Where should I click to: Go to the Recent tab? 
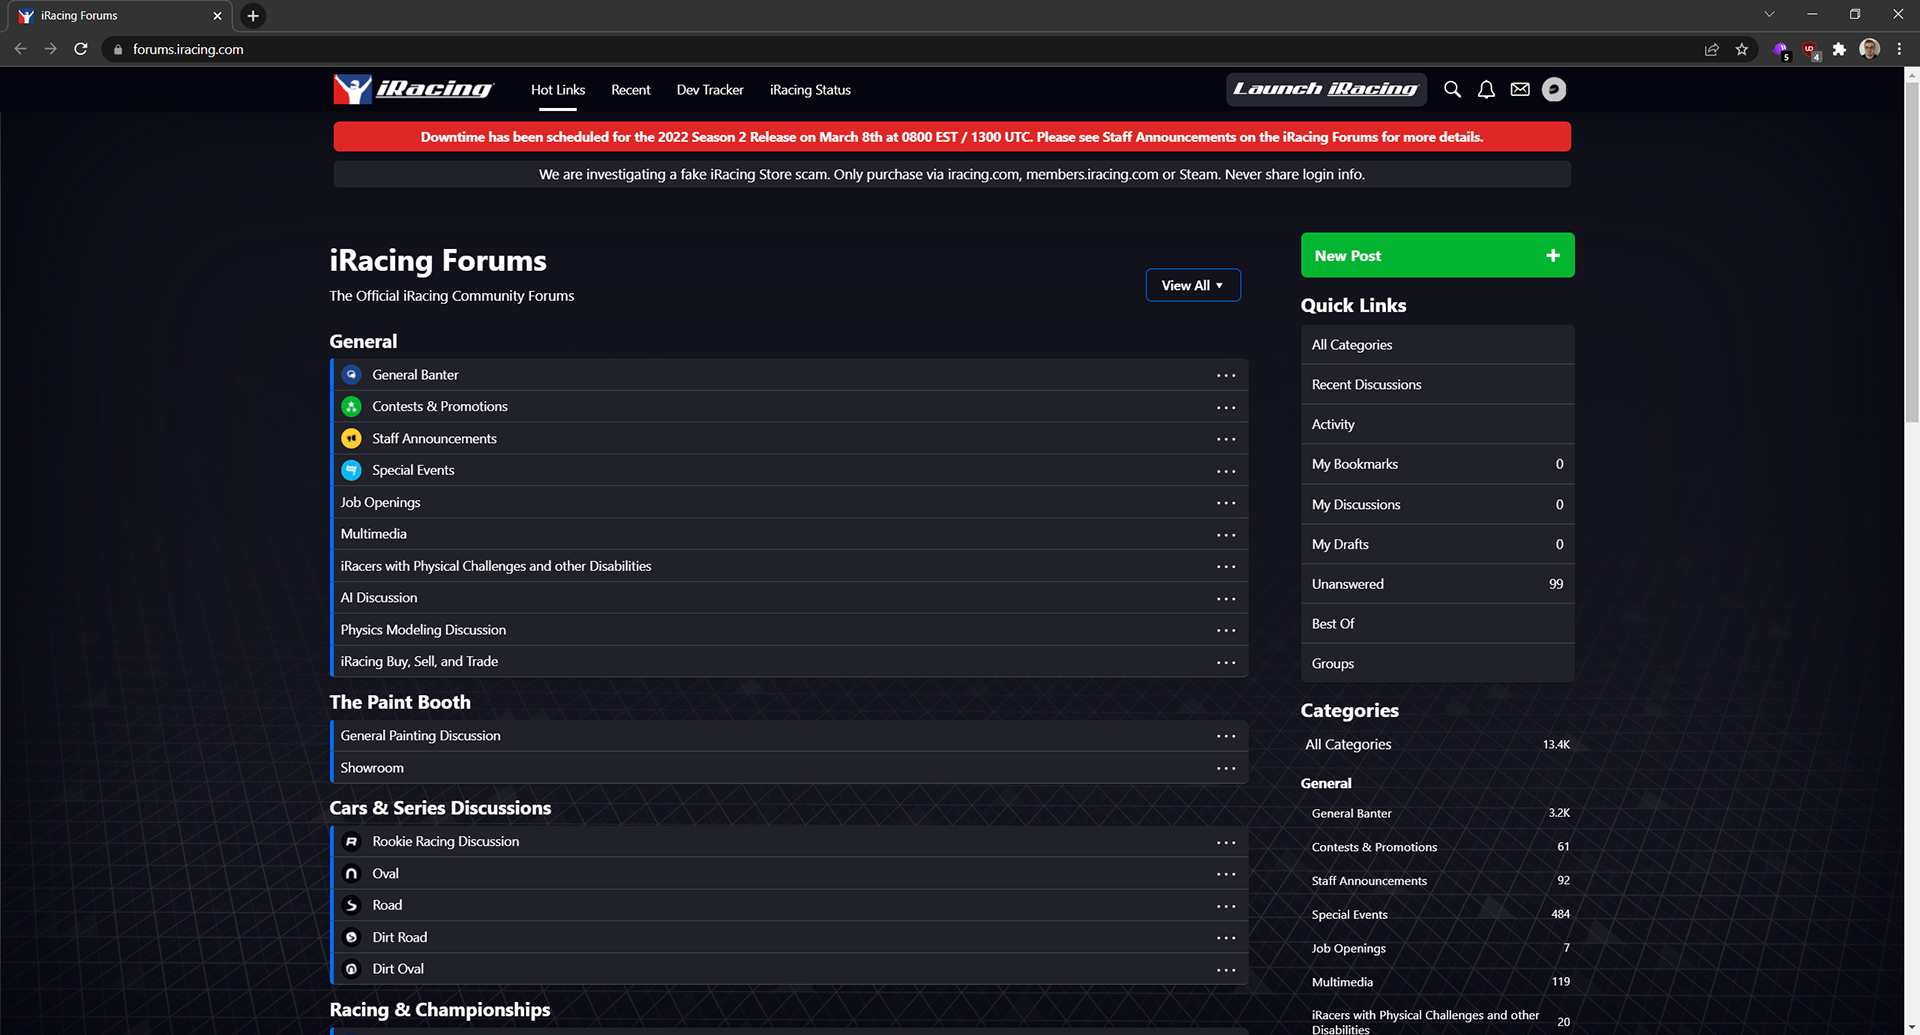pyautogui.click(x=631, y=90)
